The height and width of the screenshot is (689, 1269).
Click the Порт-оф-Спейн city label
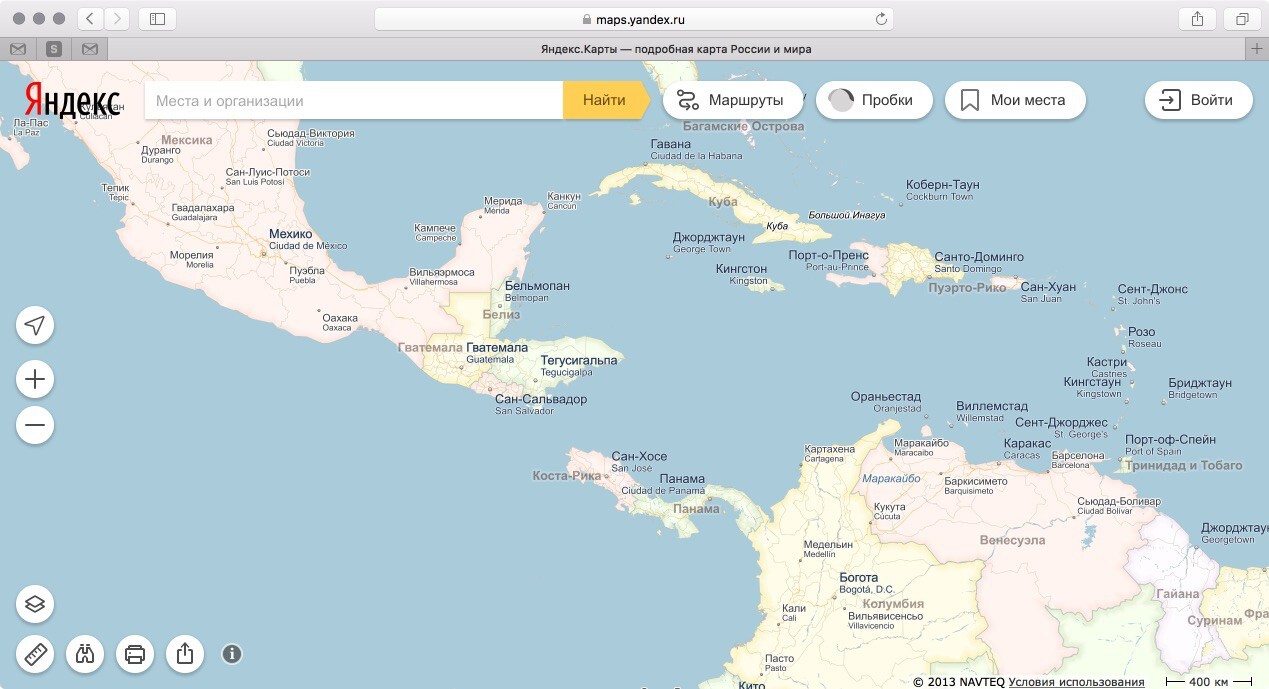[x=1170, y=439]
